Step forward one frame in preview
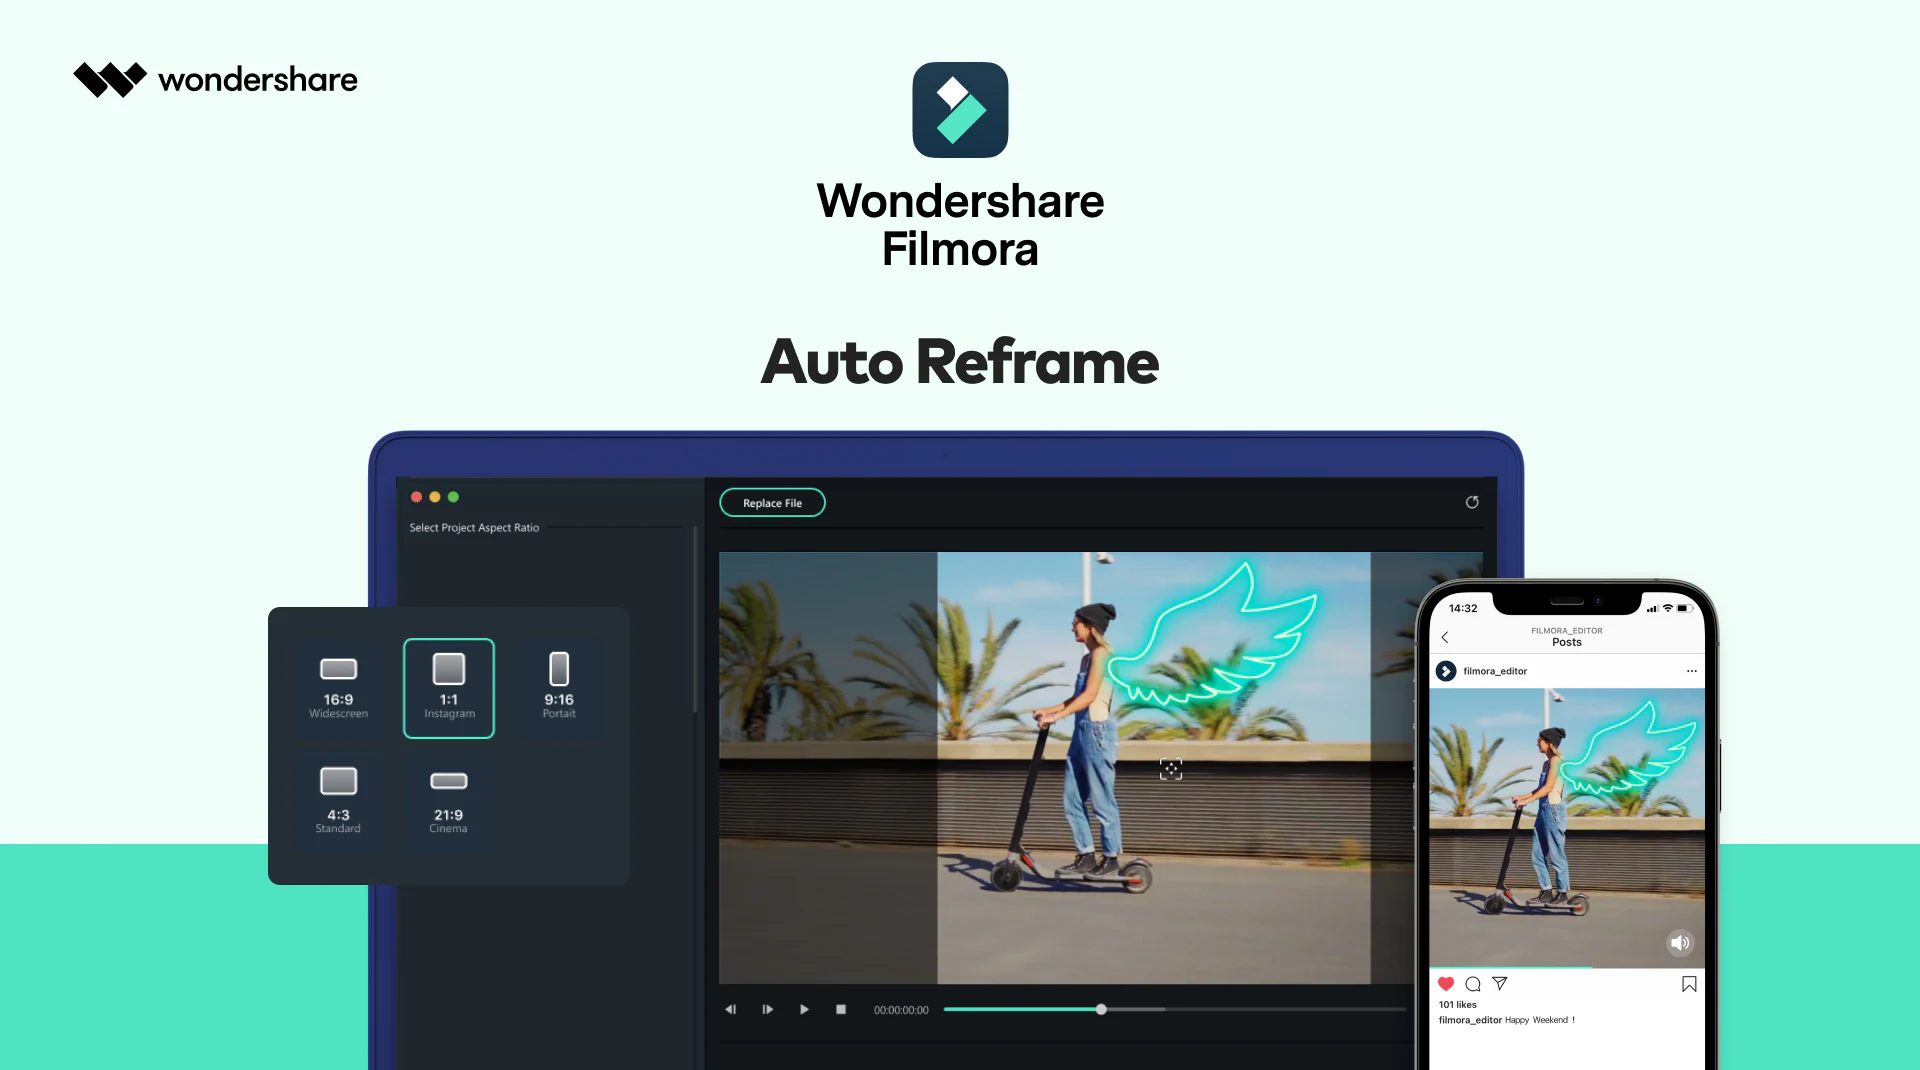Image resolution: width=1920 pixels, height=1070 pixels. click(x=767, y=1010)
